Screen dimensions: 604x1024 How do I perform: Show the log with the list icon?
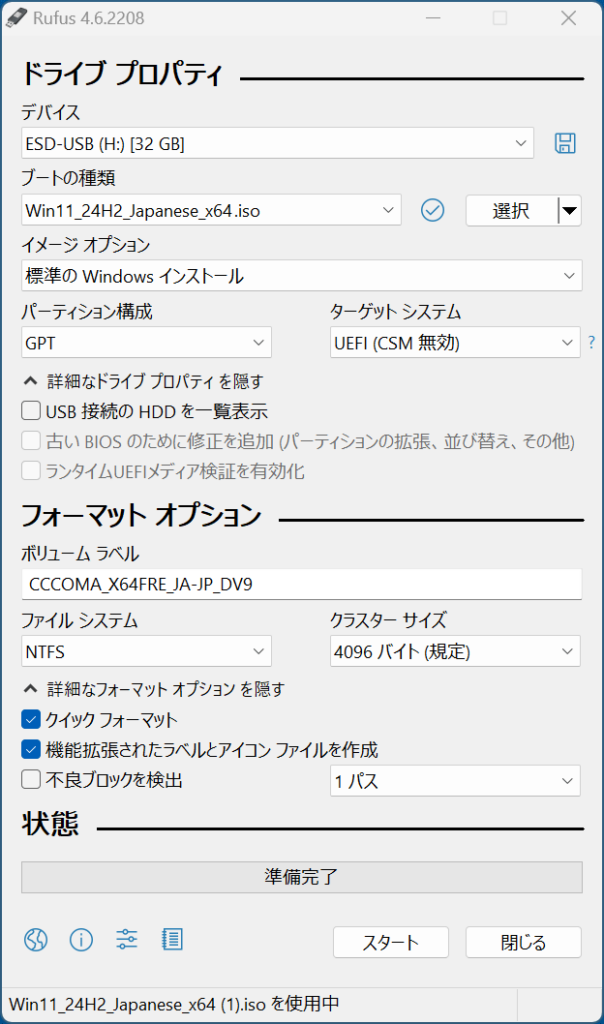pos(172,940)
